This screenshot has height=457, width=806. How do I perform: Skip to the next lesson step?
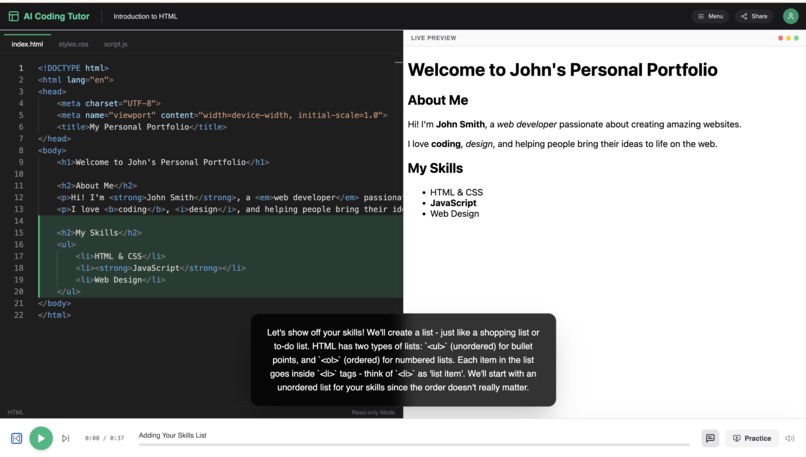(65, 438)
